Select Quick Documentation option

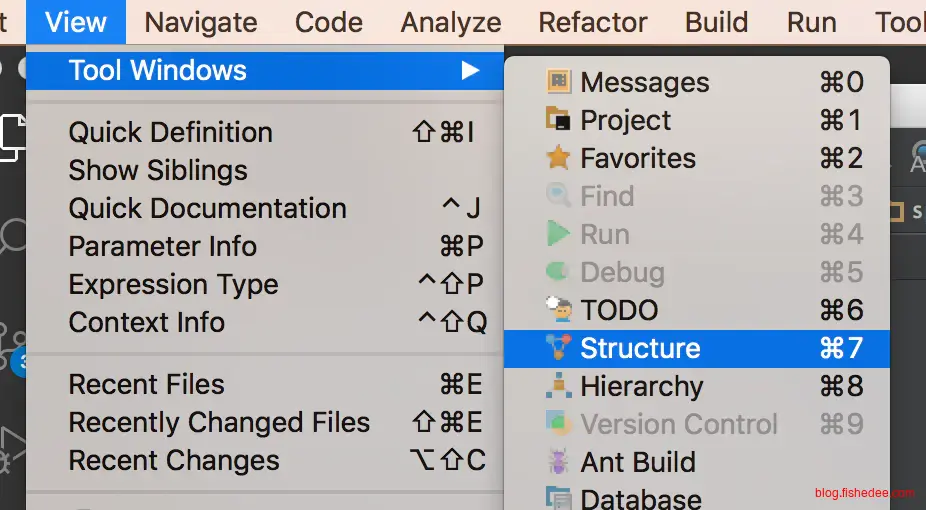pos(207,208)
